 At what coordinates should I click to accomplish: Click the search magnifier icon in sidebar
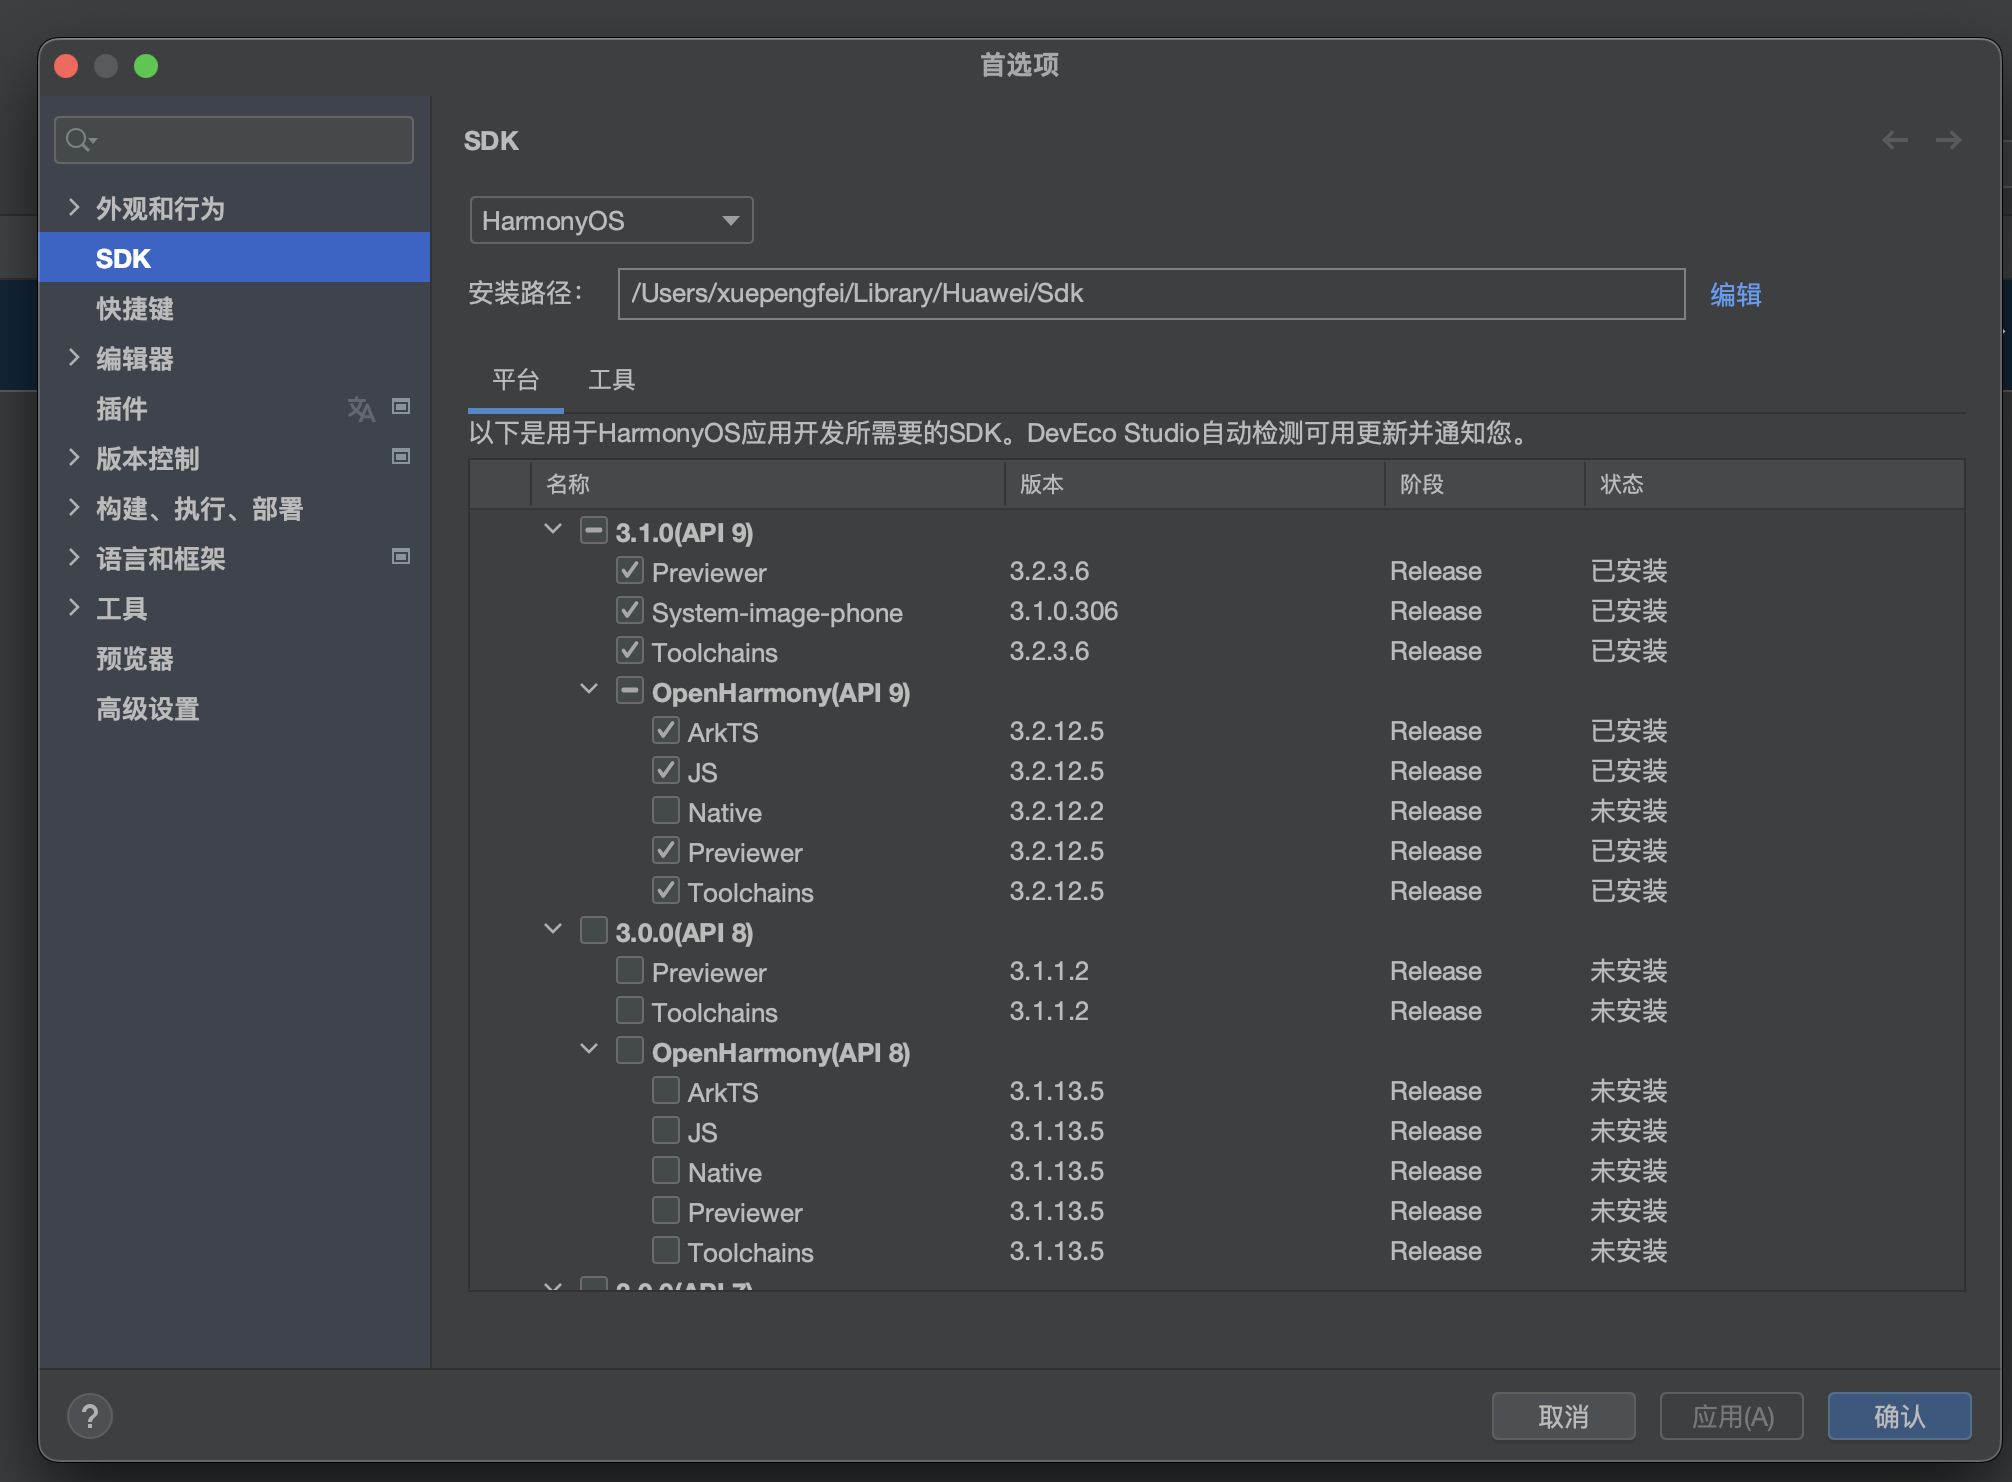pos(80,140)
